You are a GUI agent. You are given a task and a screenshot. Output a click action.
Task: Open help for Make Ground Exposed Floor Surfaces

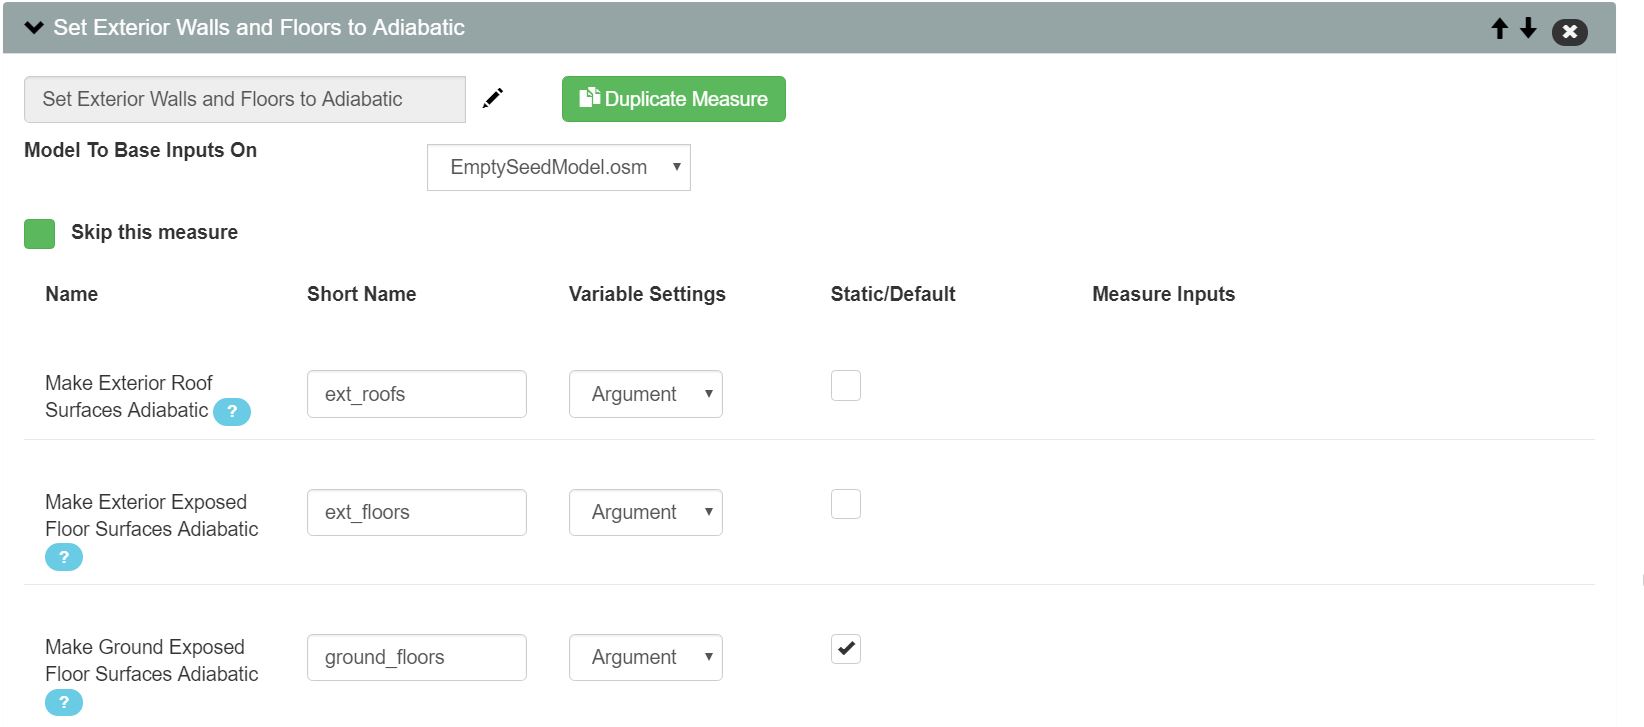64,702
